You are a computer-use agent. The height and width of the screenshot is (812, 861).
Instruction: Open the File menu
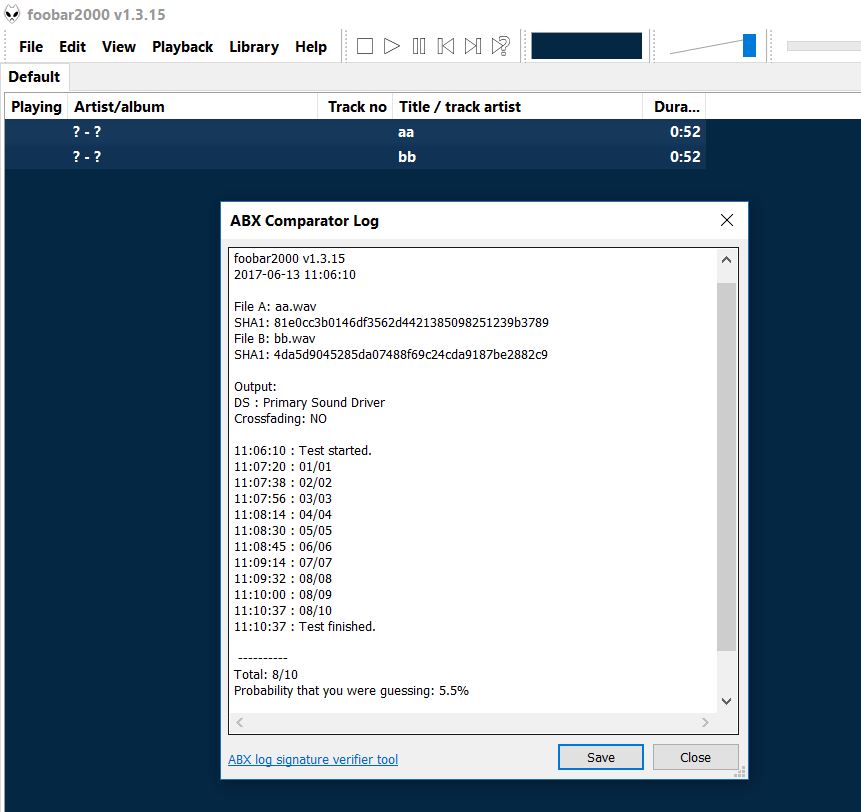31,47
